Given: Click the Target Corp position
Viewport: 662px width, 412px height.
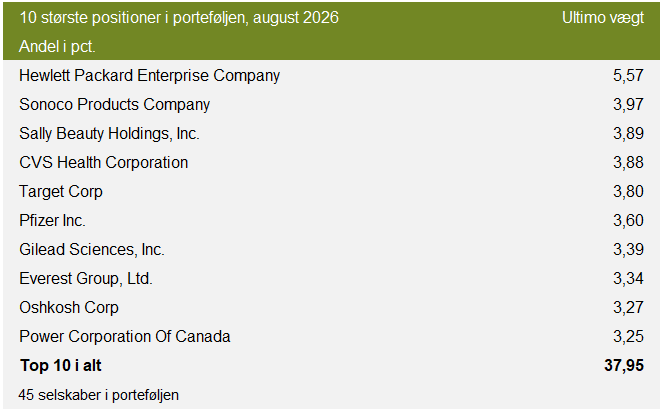Looking at the screenshot, I should click(61, 192).
